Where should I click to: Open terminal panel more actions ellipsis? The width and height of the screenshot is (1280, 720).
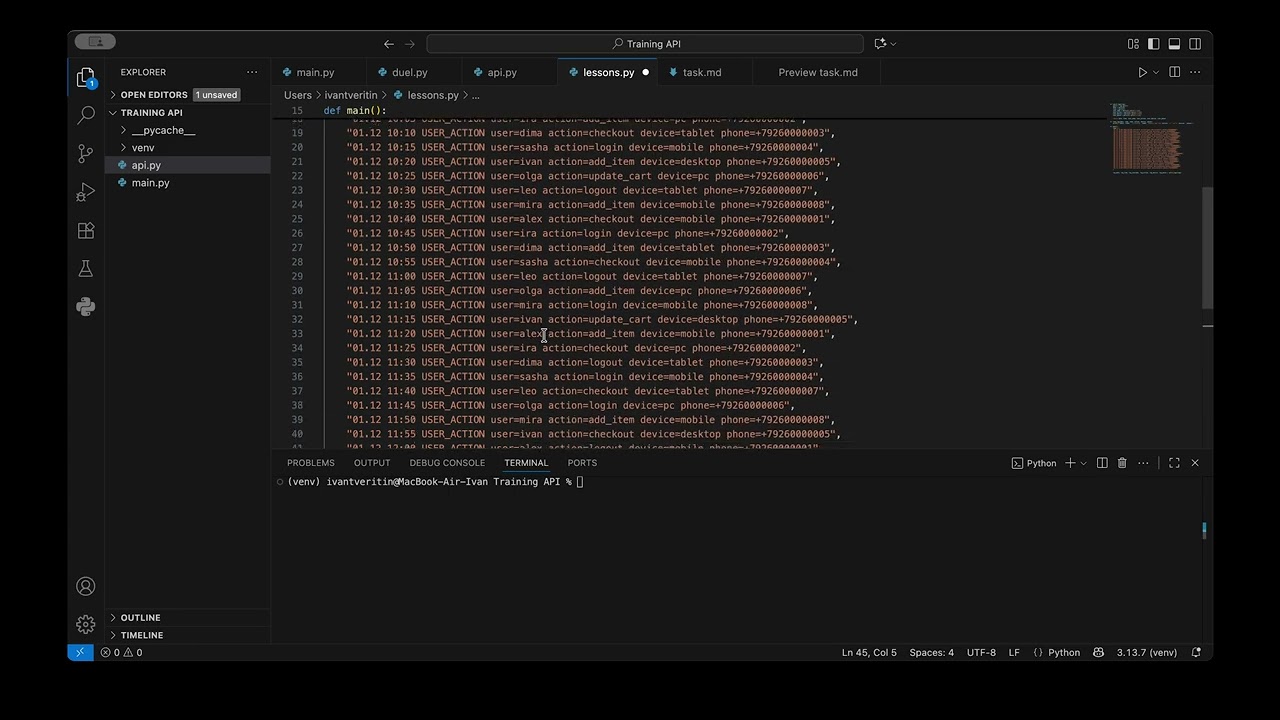coord(1143,463)
